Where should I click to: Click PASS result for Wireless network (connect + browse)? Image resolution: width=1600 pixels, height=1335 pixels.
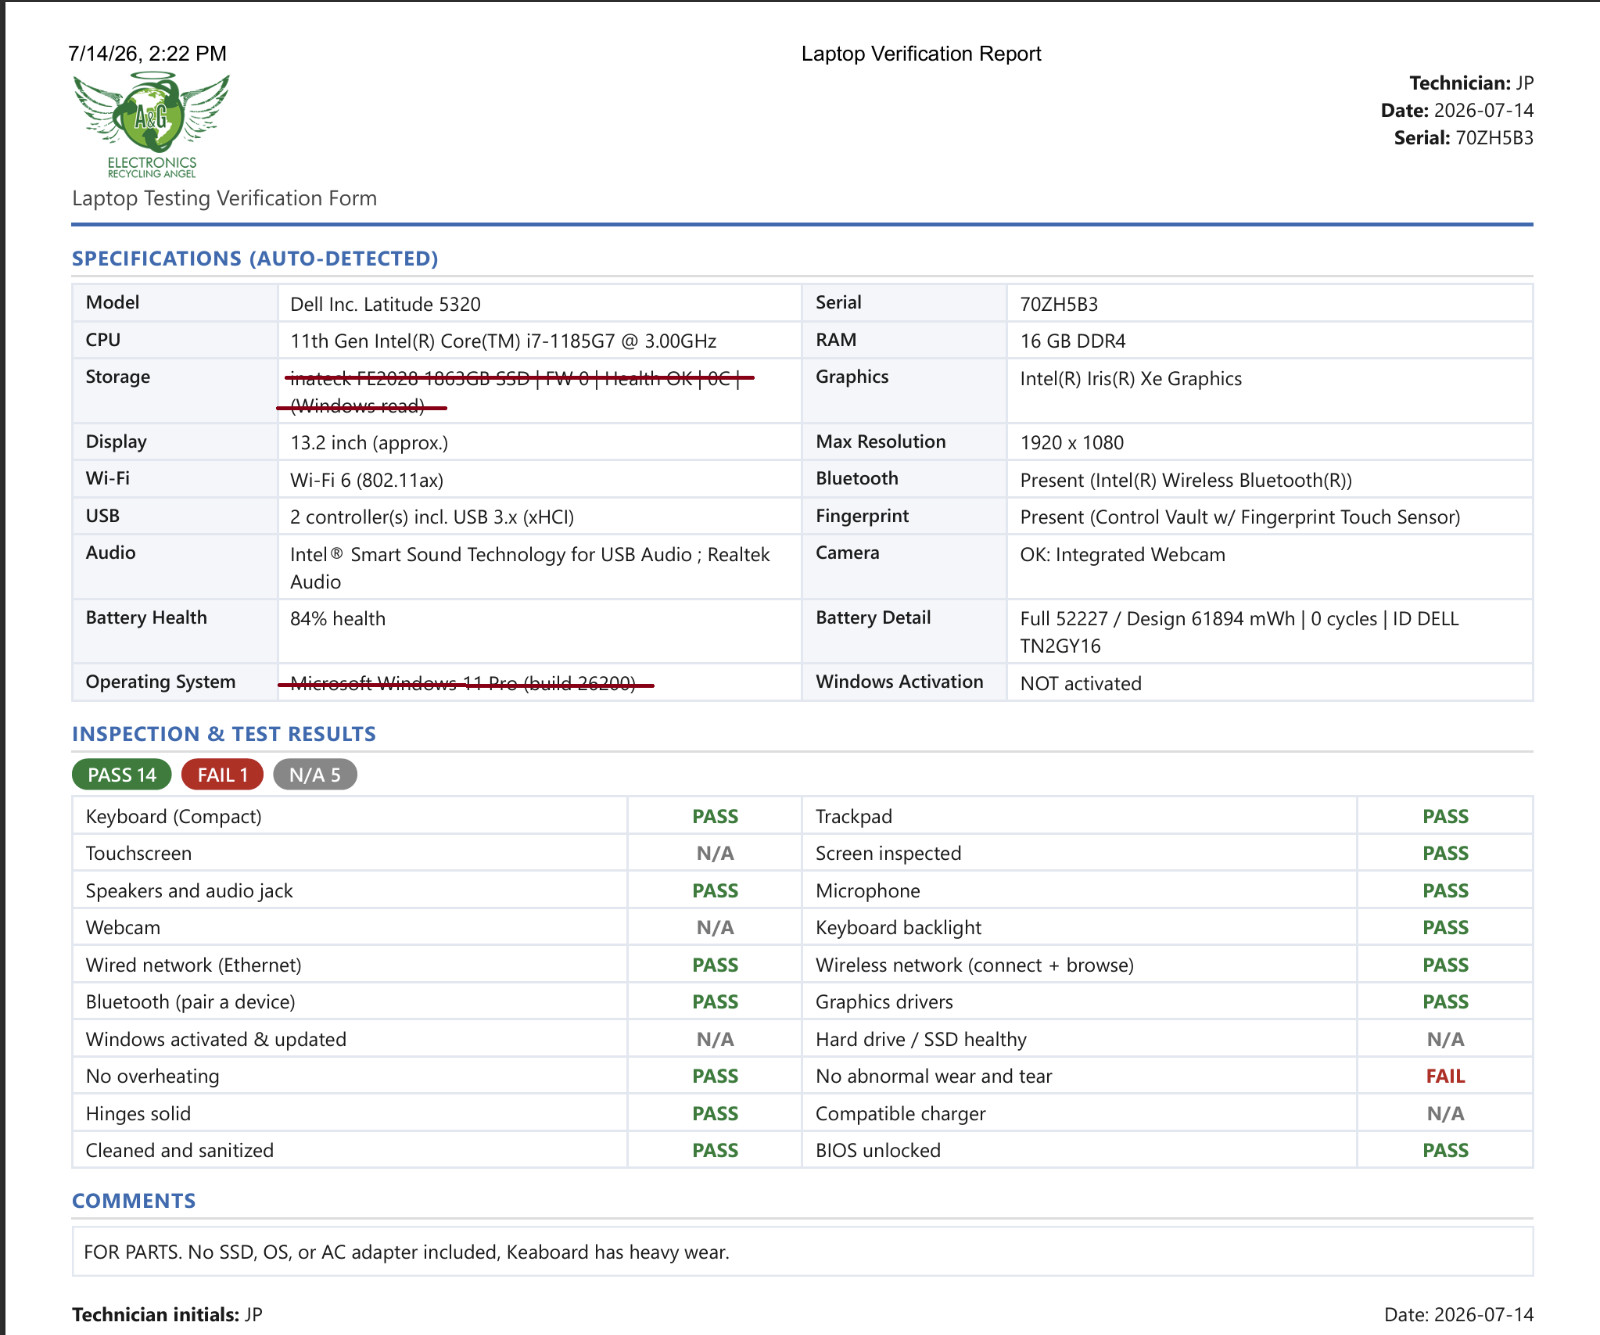pos(1445,965)
